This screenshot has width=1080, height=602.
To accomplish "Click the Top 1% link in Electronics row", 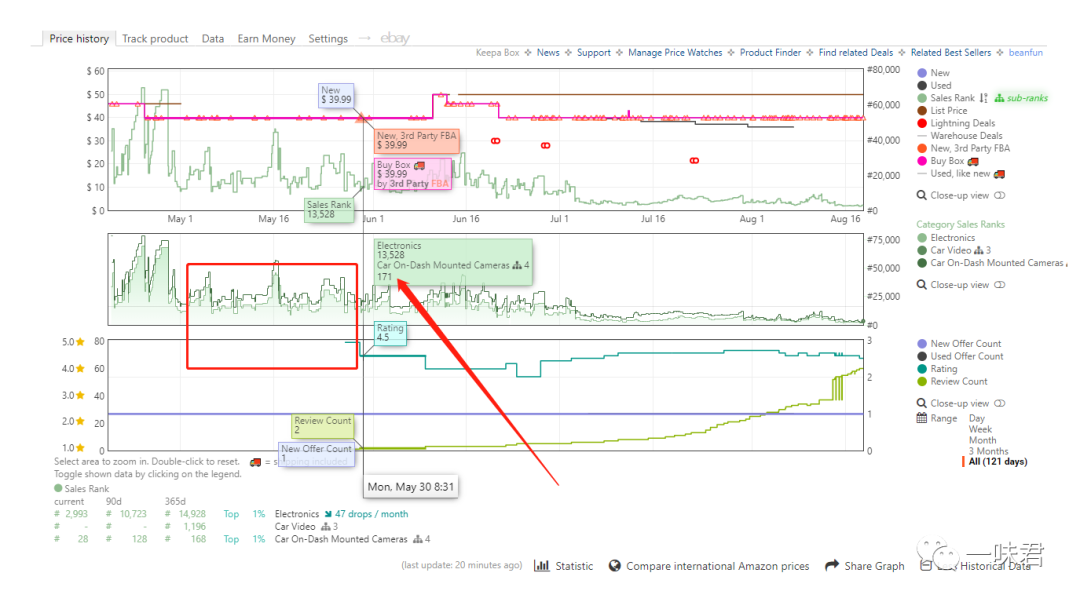I will point(244,514).
